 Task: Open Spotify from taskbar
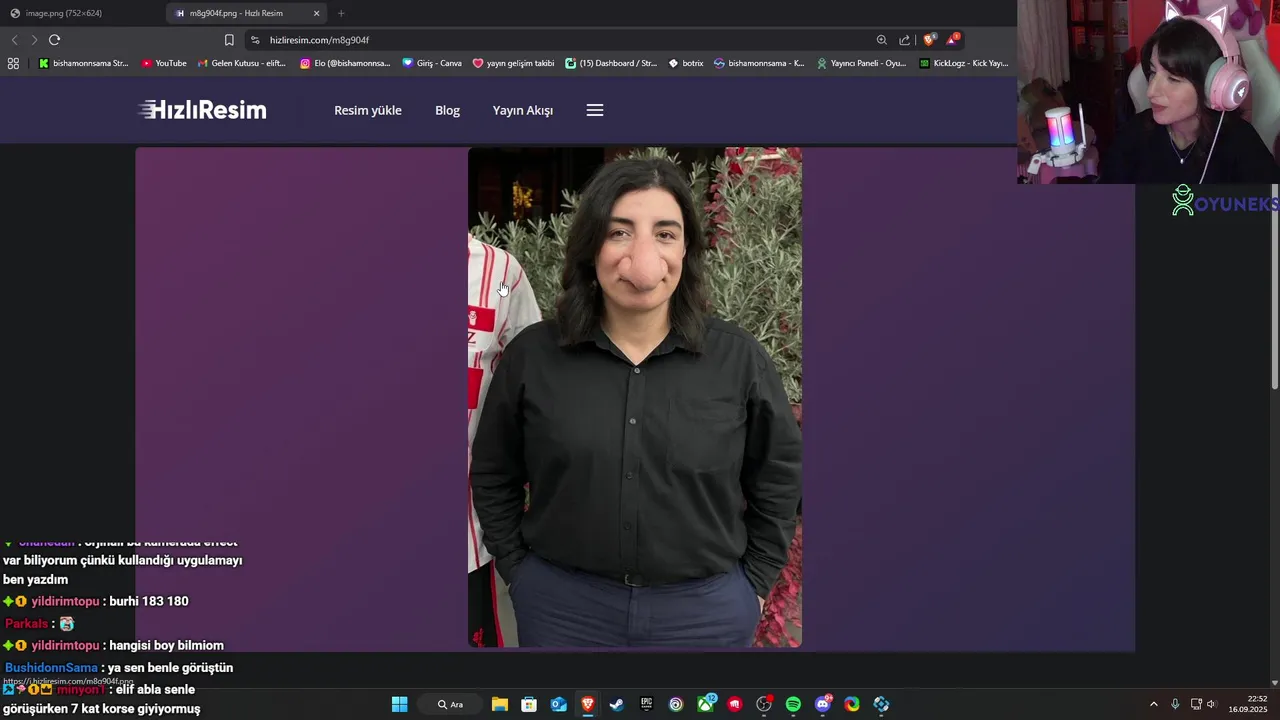click(x=793, y=704)
